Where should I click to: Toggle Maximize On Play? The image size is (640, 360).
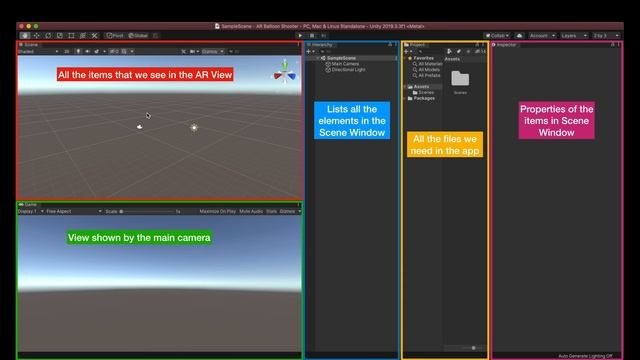pyautogui.click(x=218, y=211)
